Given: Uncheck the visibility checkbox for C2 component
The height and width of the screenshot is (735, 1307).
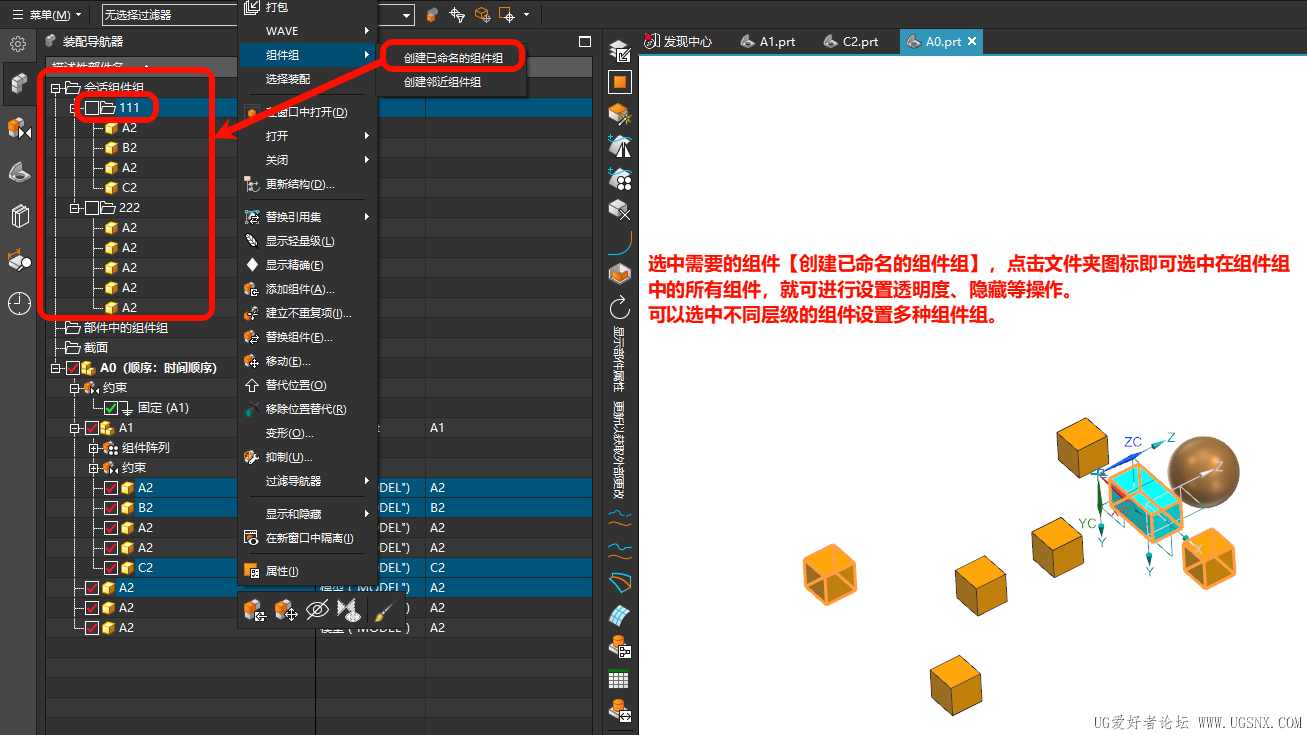Looking at the screenshot, I should tap(111, 568).
